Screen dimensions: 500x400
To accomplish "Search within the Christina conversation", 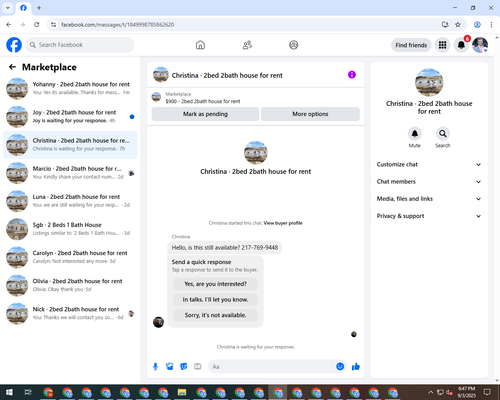I will coord(443,134).
